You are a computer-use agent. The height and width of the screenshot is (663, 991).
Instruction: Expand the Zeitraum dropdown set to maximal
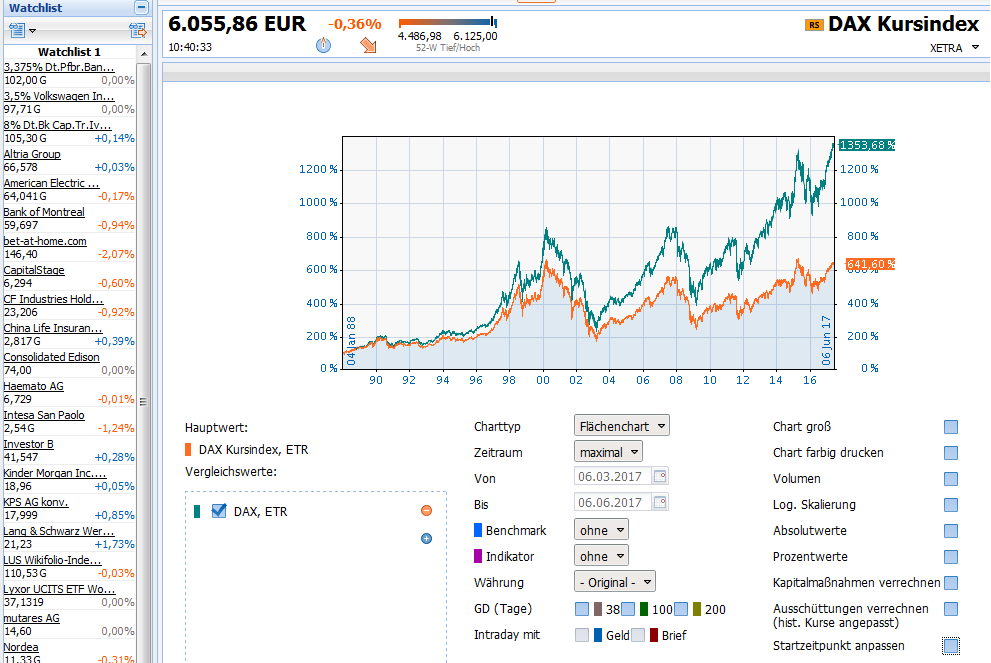608,452
